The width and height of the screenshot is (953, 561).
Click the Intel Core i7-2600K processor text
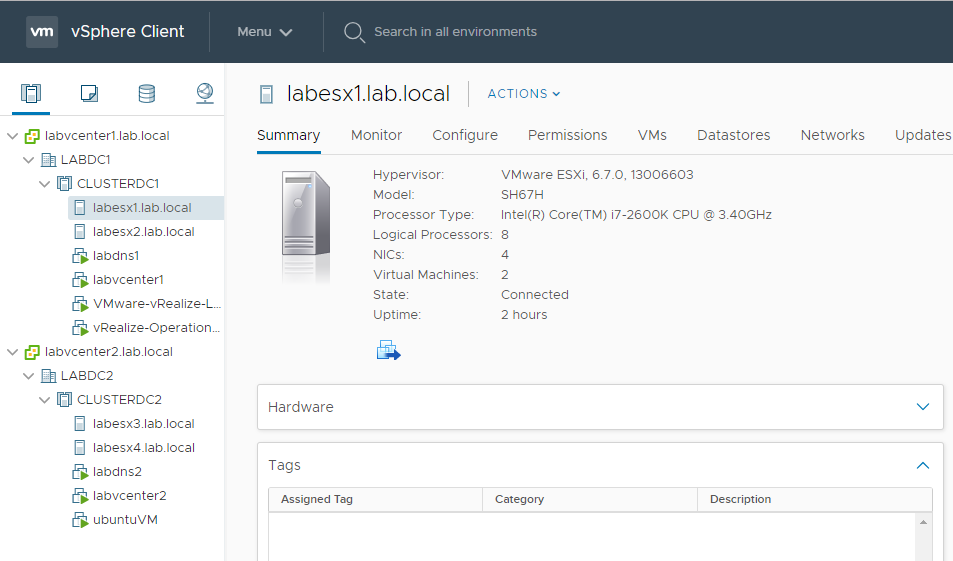[636, 215]
